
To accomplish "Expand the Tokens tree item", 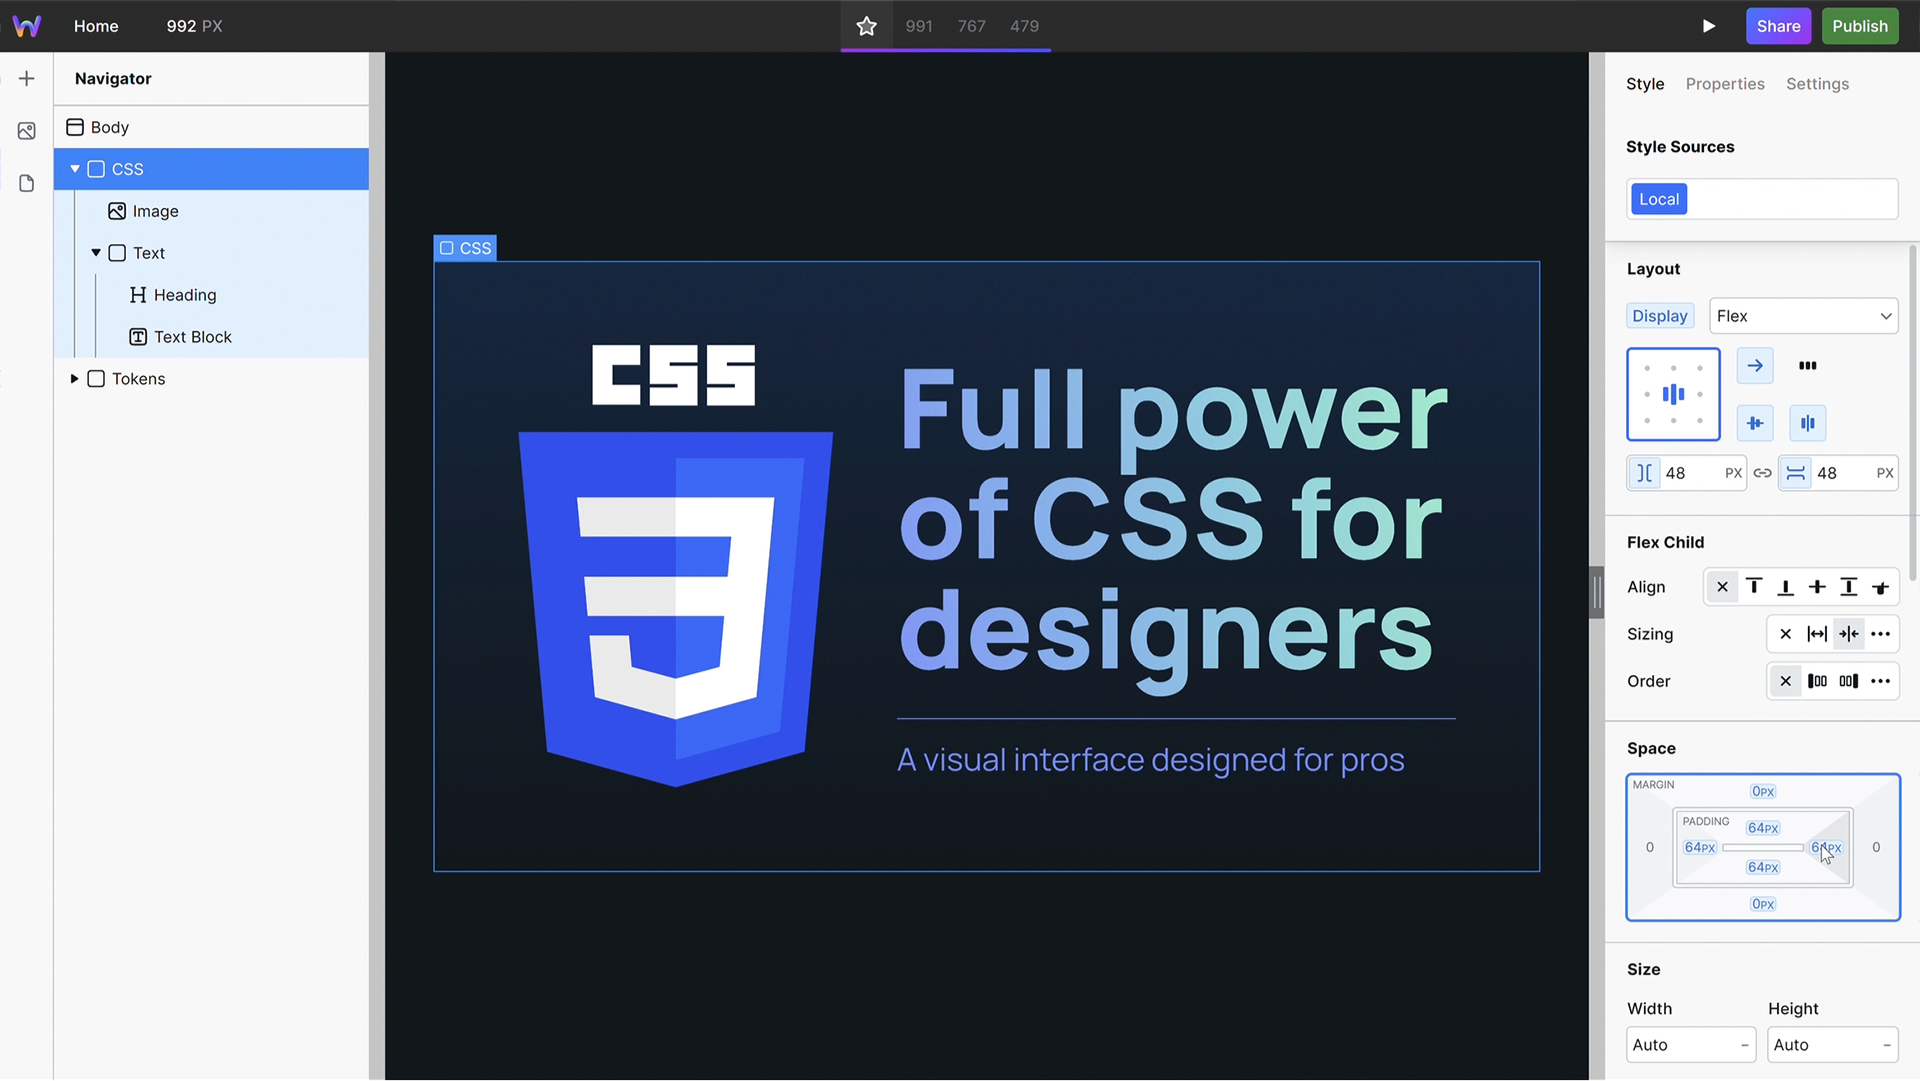I will [x=74, y=380].
